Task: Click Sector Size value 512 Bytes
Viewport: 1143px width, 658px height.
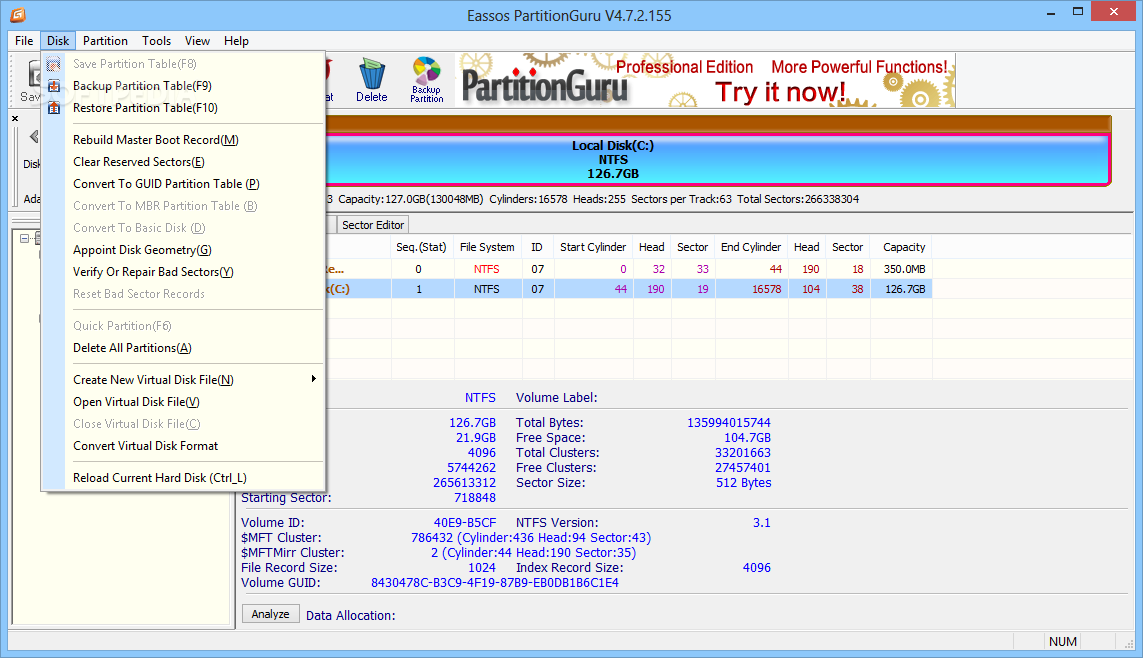Action: [743, 482]
